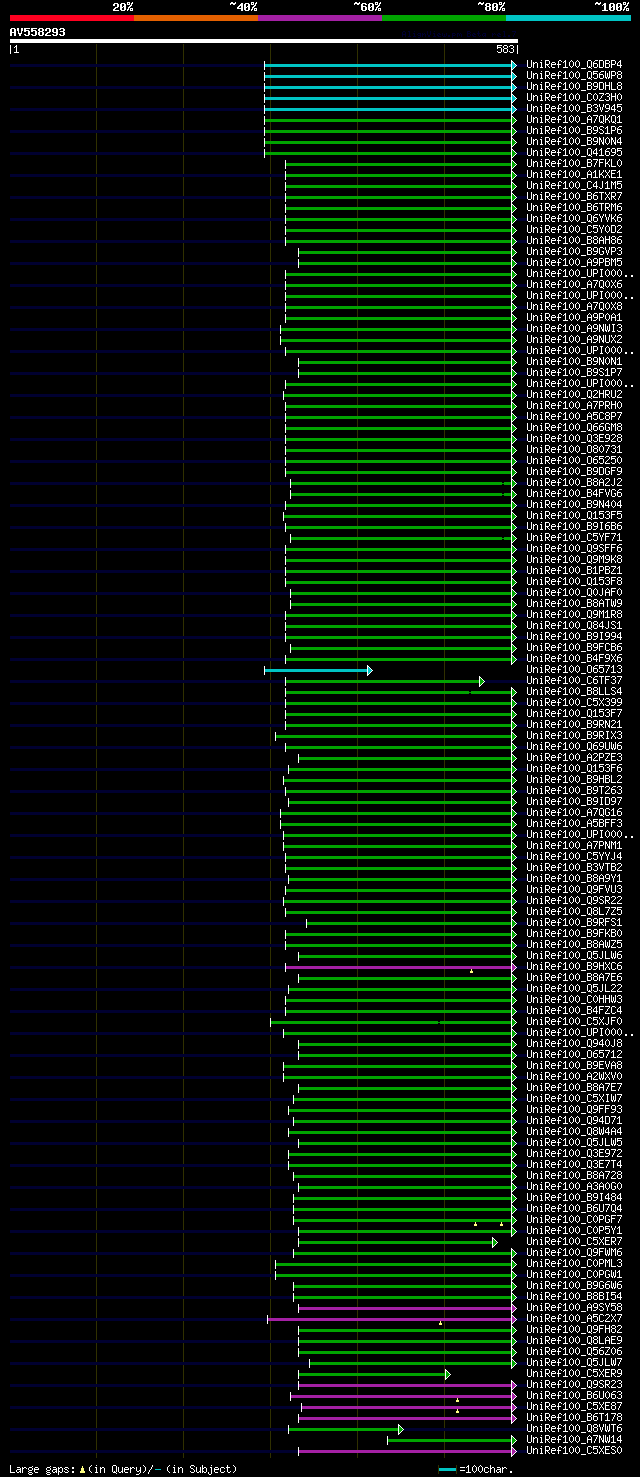This screenshot has width=640, height=1477.
Task: Select the UniRef100_A9SY58 label
Action: [574, 1307]
